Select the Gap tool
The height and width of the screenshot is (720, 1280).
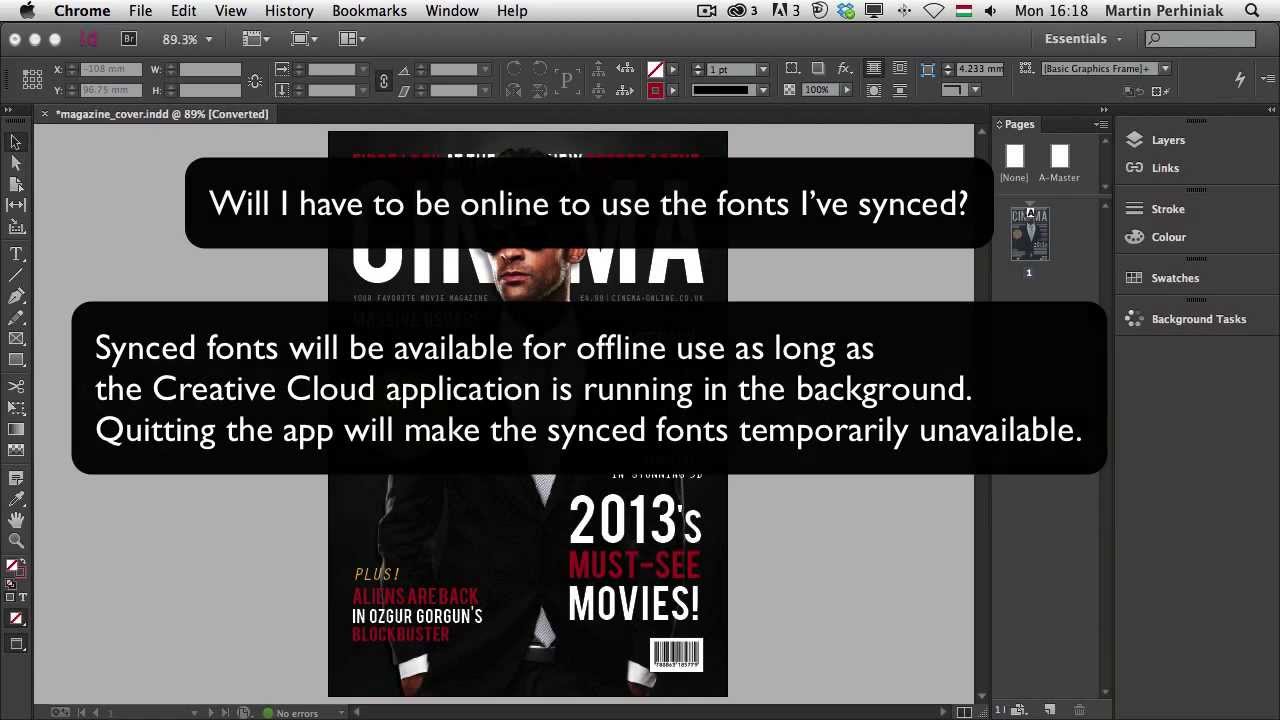(16, 205)
